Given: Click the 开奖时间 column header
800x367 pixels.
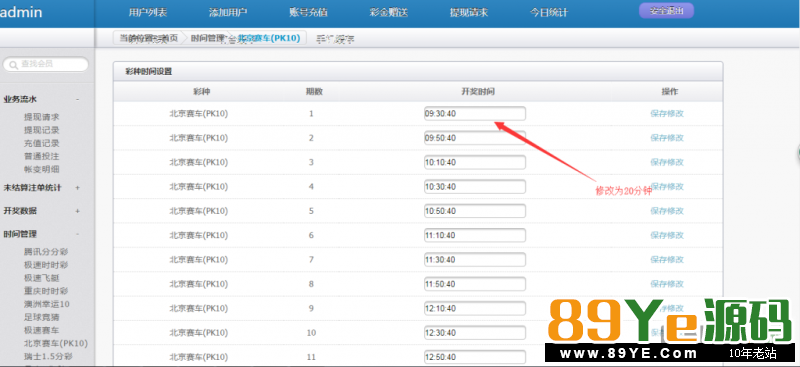Looking at the screenshot, I should 478,92.
